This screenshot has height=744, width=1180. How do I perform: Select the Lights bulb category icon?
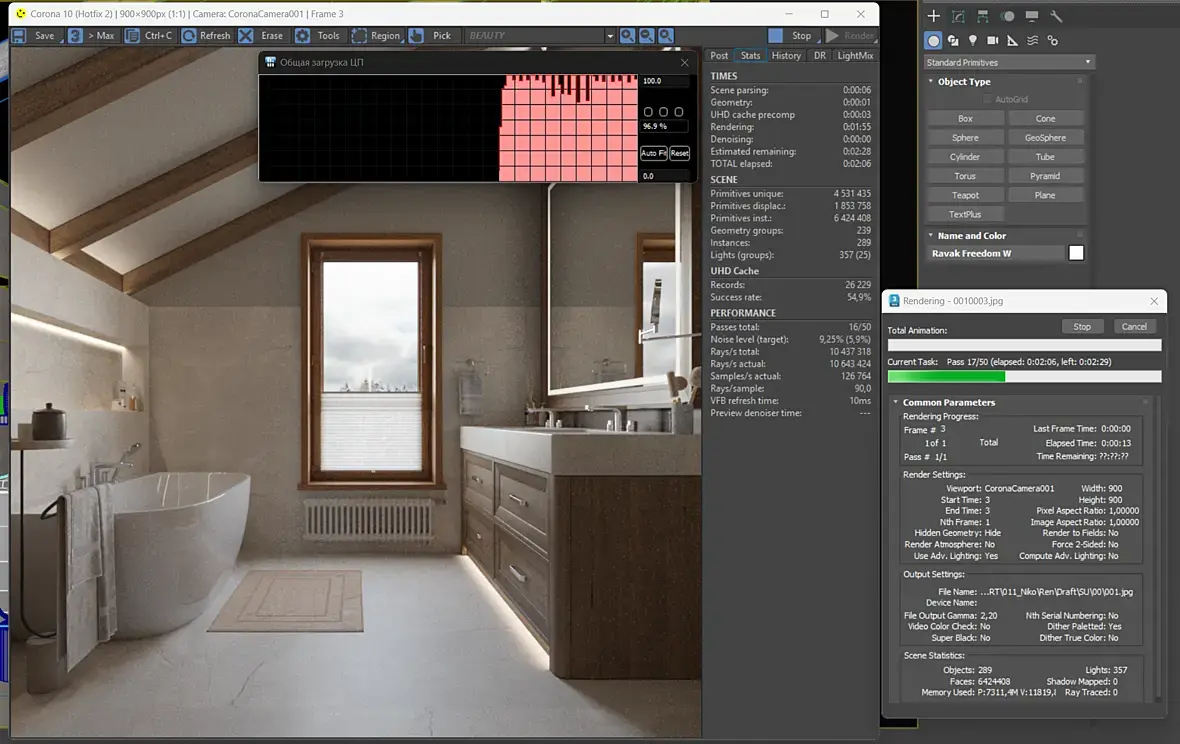(973, 41)
